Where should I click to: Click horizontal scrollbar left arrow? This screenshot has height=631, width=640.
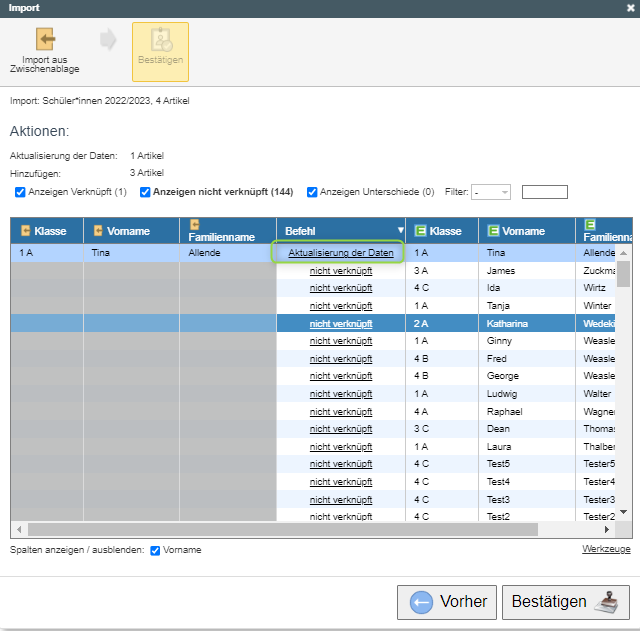tap(19, 530)
